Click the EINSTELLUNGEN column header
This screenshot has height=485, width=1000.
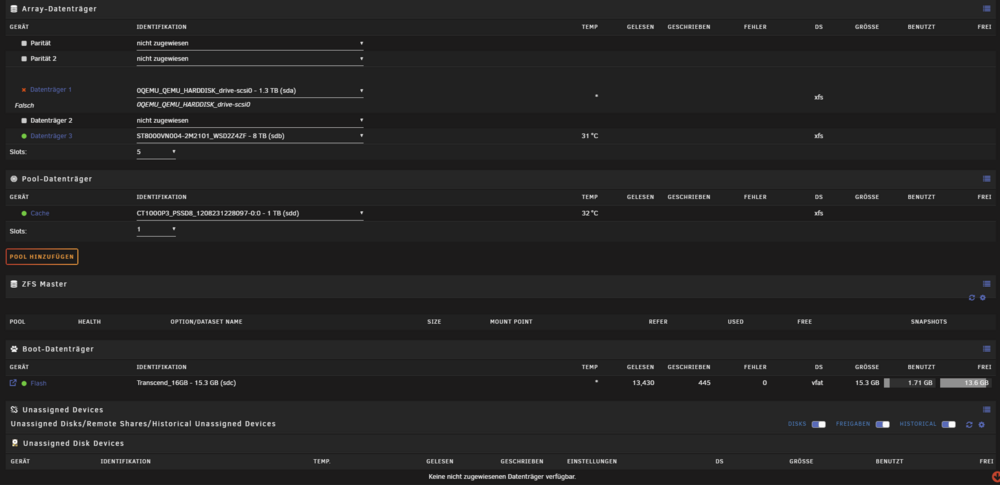click(x=592, y=461)
